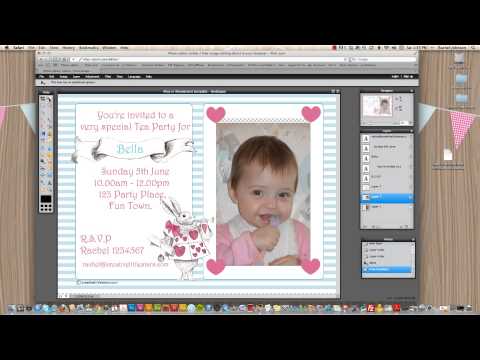The height and width of the screenshot is (360, 480).
Task: Select the Bella text layer row
Action: (387, 157)
